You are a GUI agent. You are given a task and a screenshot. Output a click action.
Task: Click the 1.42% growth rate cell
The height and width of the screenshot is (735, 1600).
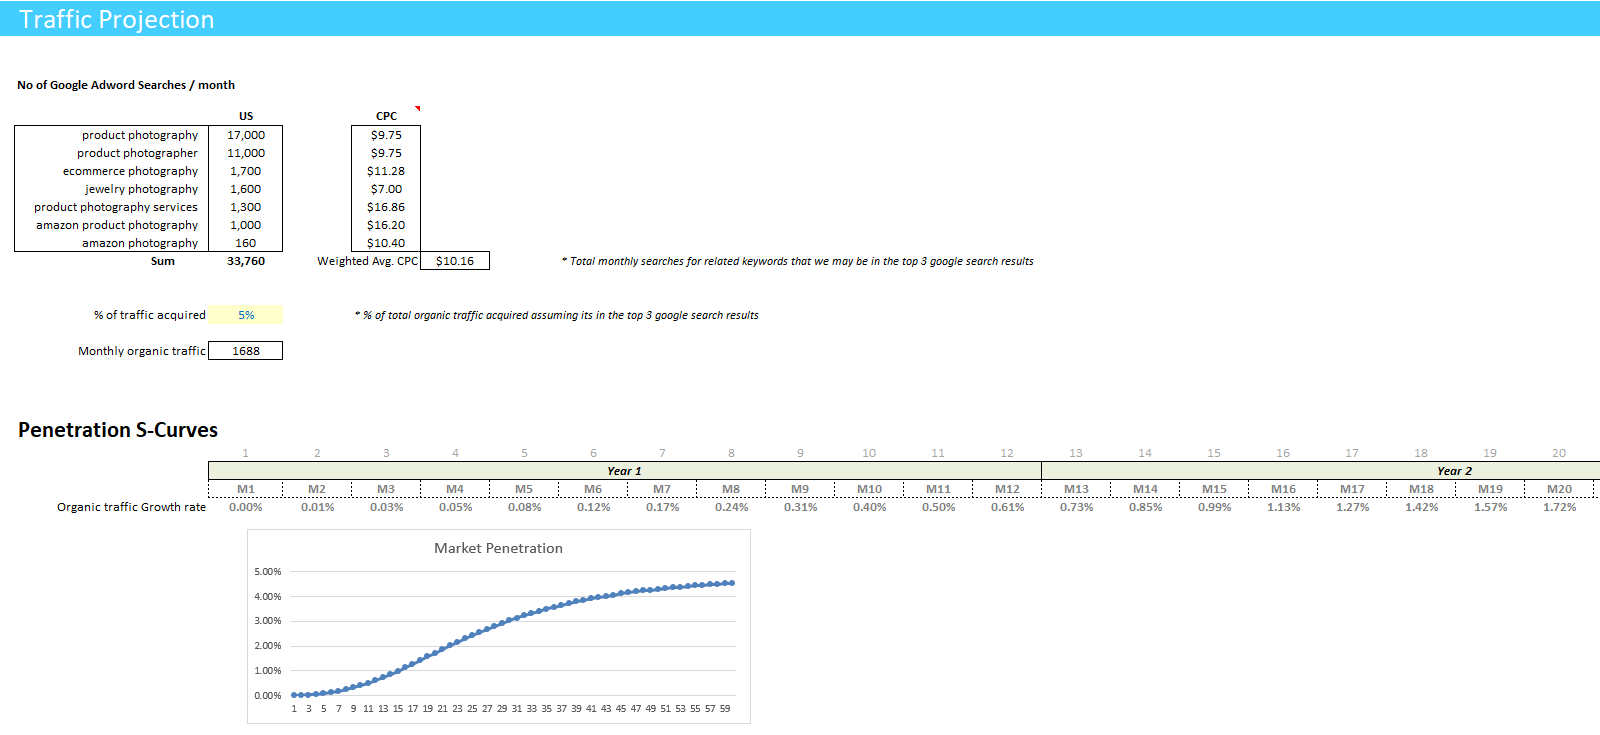tap(1421, 507)
